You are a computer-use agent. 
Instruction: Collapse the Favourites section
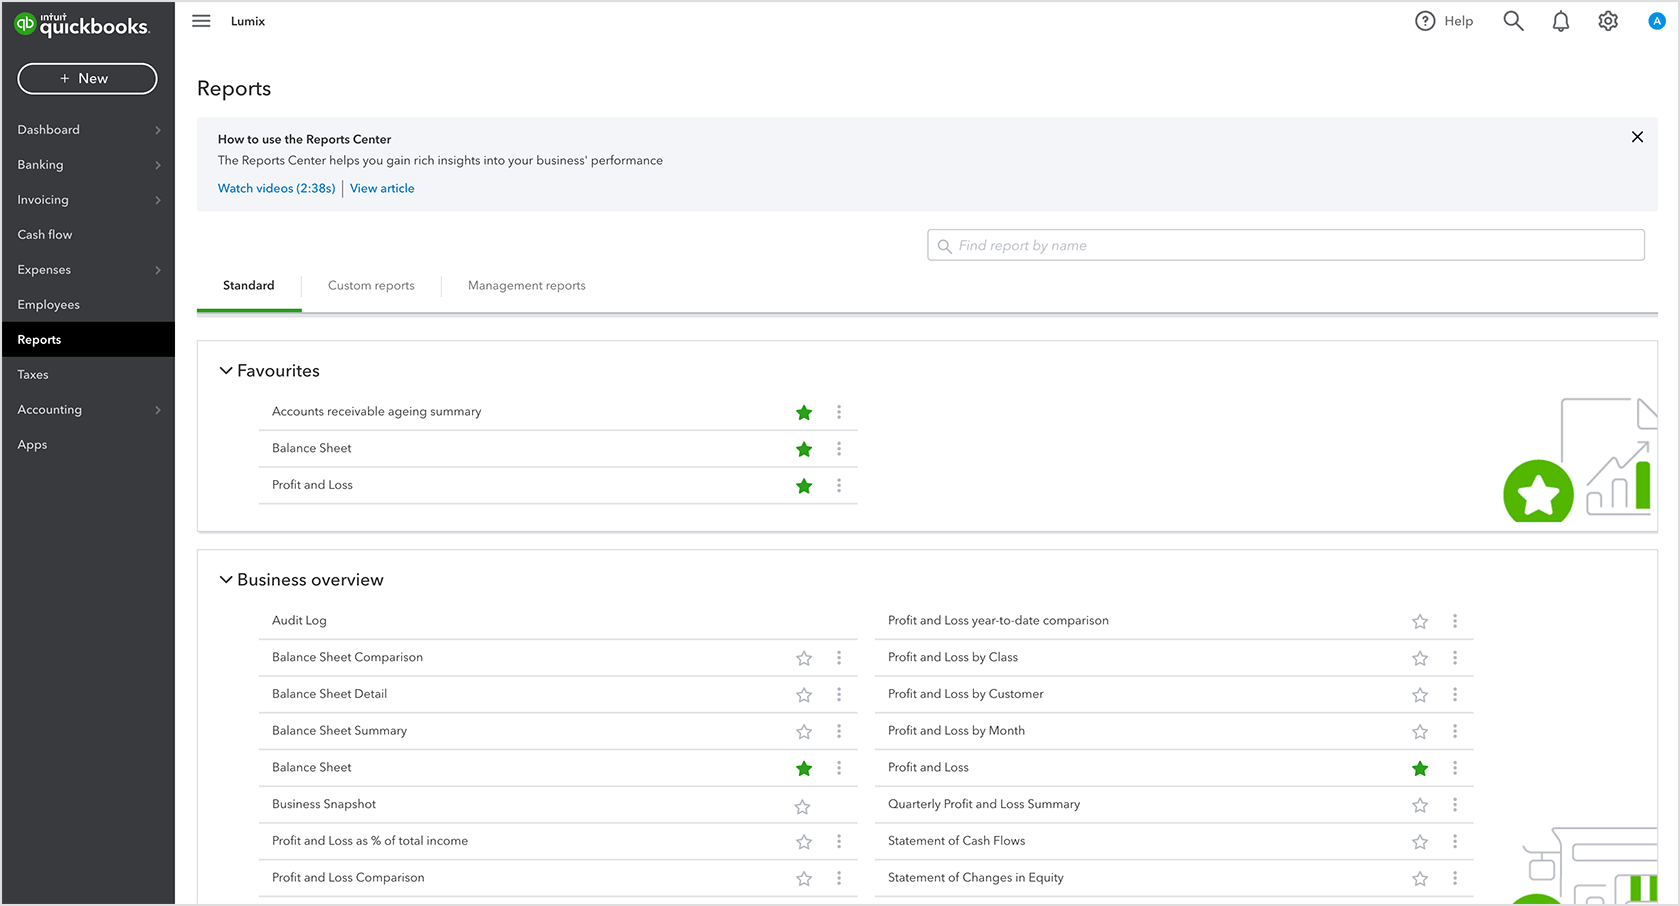[x=226, y=371]
